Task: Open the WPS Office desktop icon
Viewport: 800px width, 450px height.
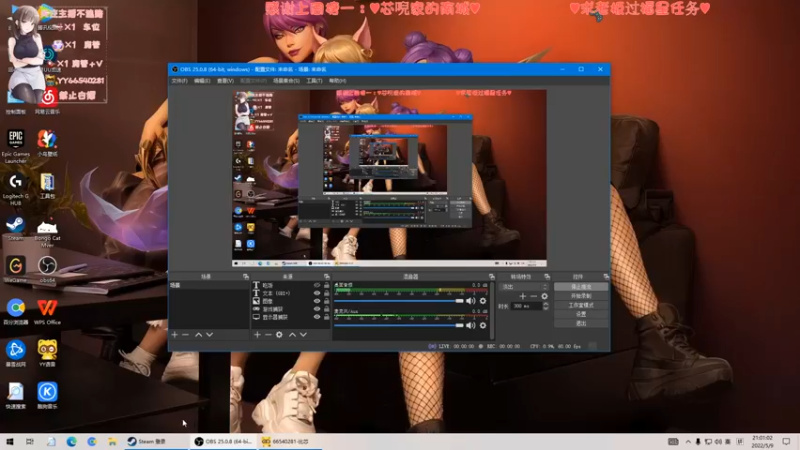Action: click(x=47, y=312)
